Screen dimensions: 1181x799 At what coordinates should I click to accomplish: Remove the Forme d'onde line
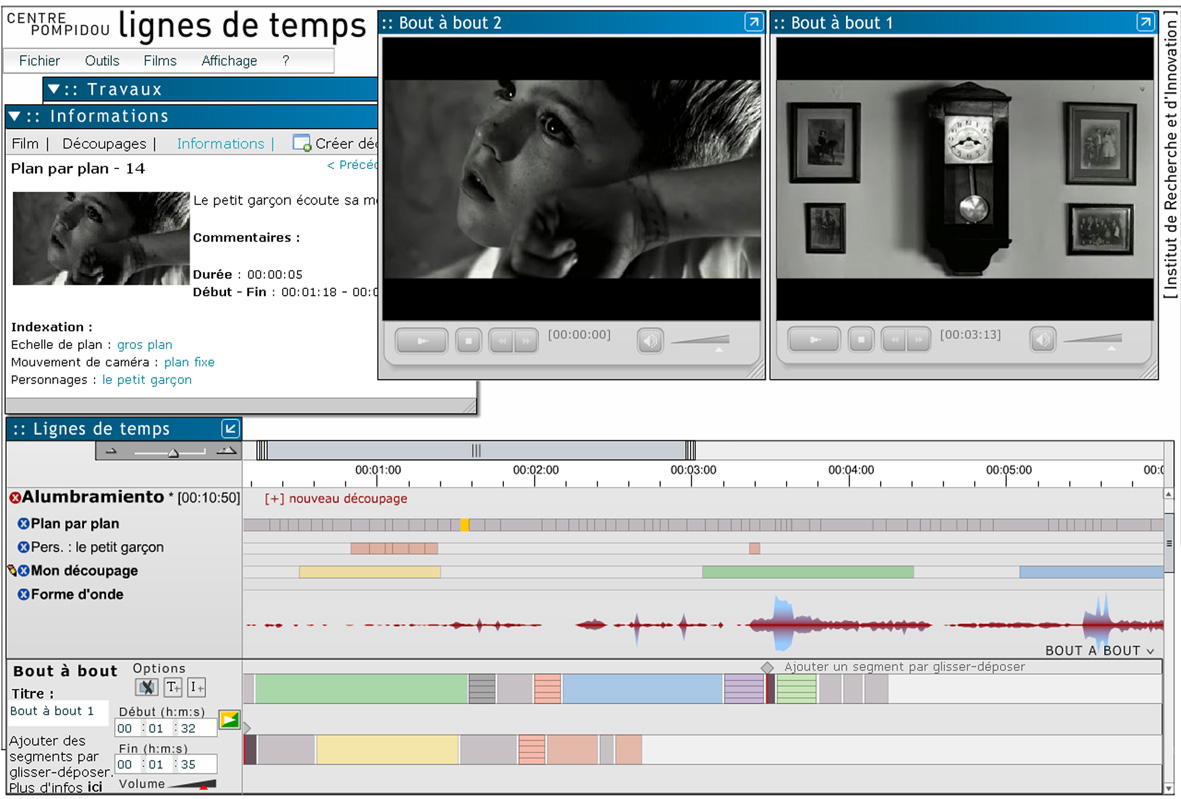pyautogui.click(x=23, y=594)
